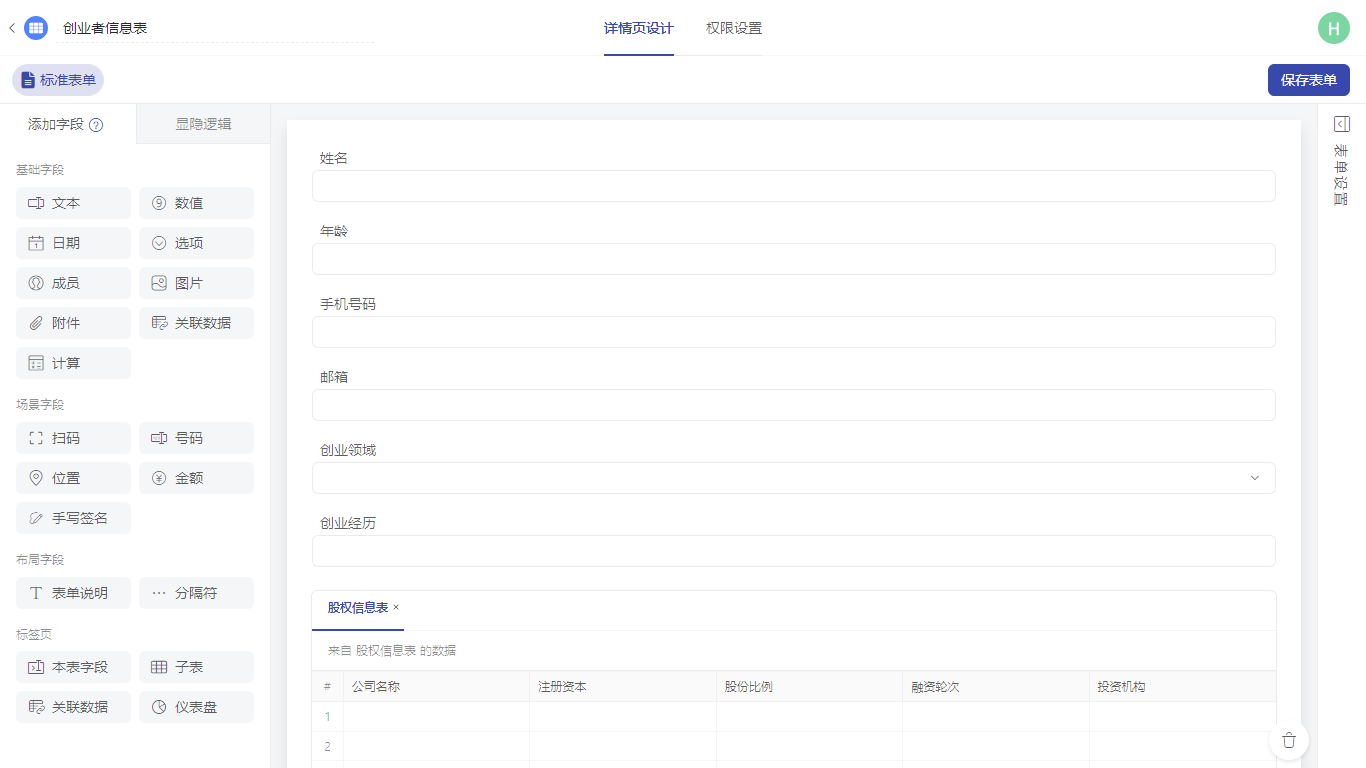1366x768 pixels.
Task: Click the 姓名 input field
Action: [794, 186]
